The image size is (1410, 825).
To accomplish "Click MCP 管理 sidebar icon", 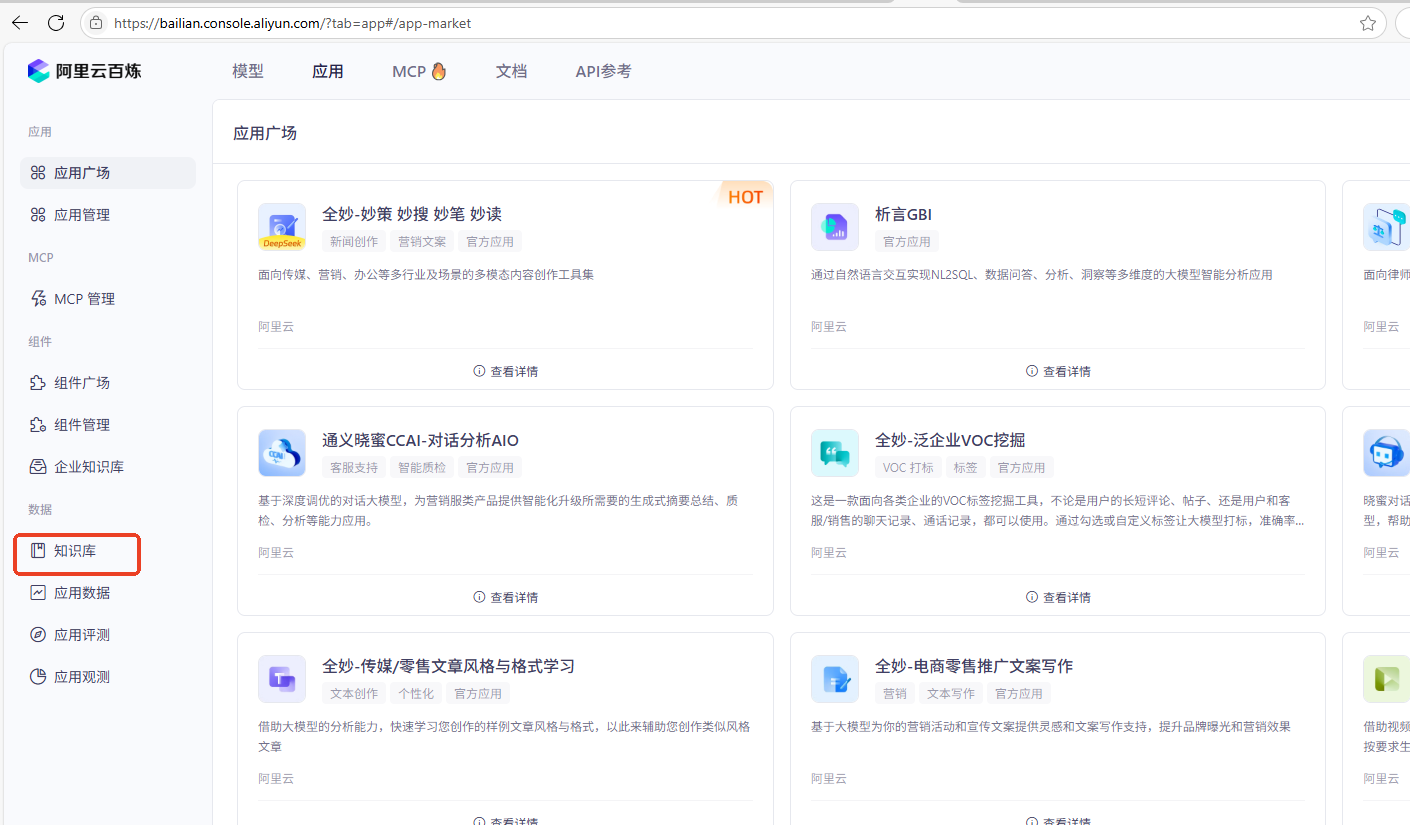I will coord(38,299).
